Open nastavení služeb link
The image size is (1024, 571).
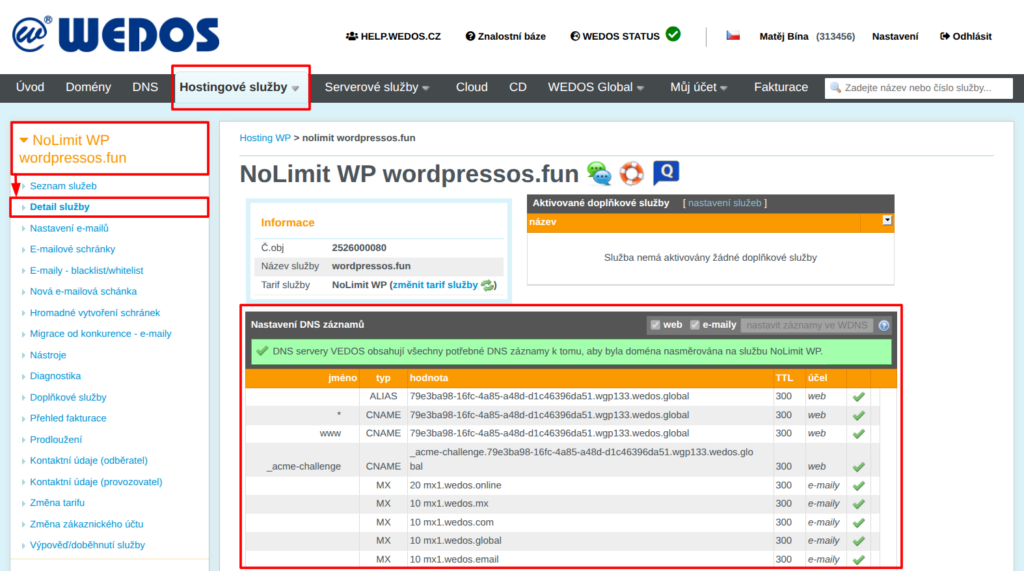click(x=724, y=203)
